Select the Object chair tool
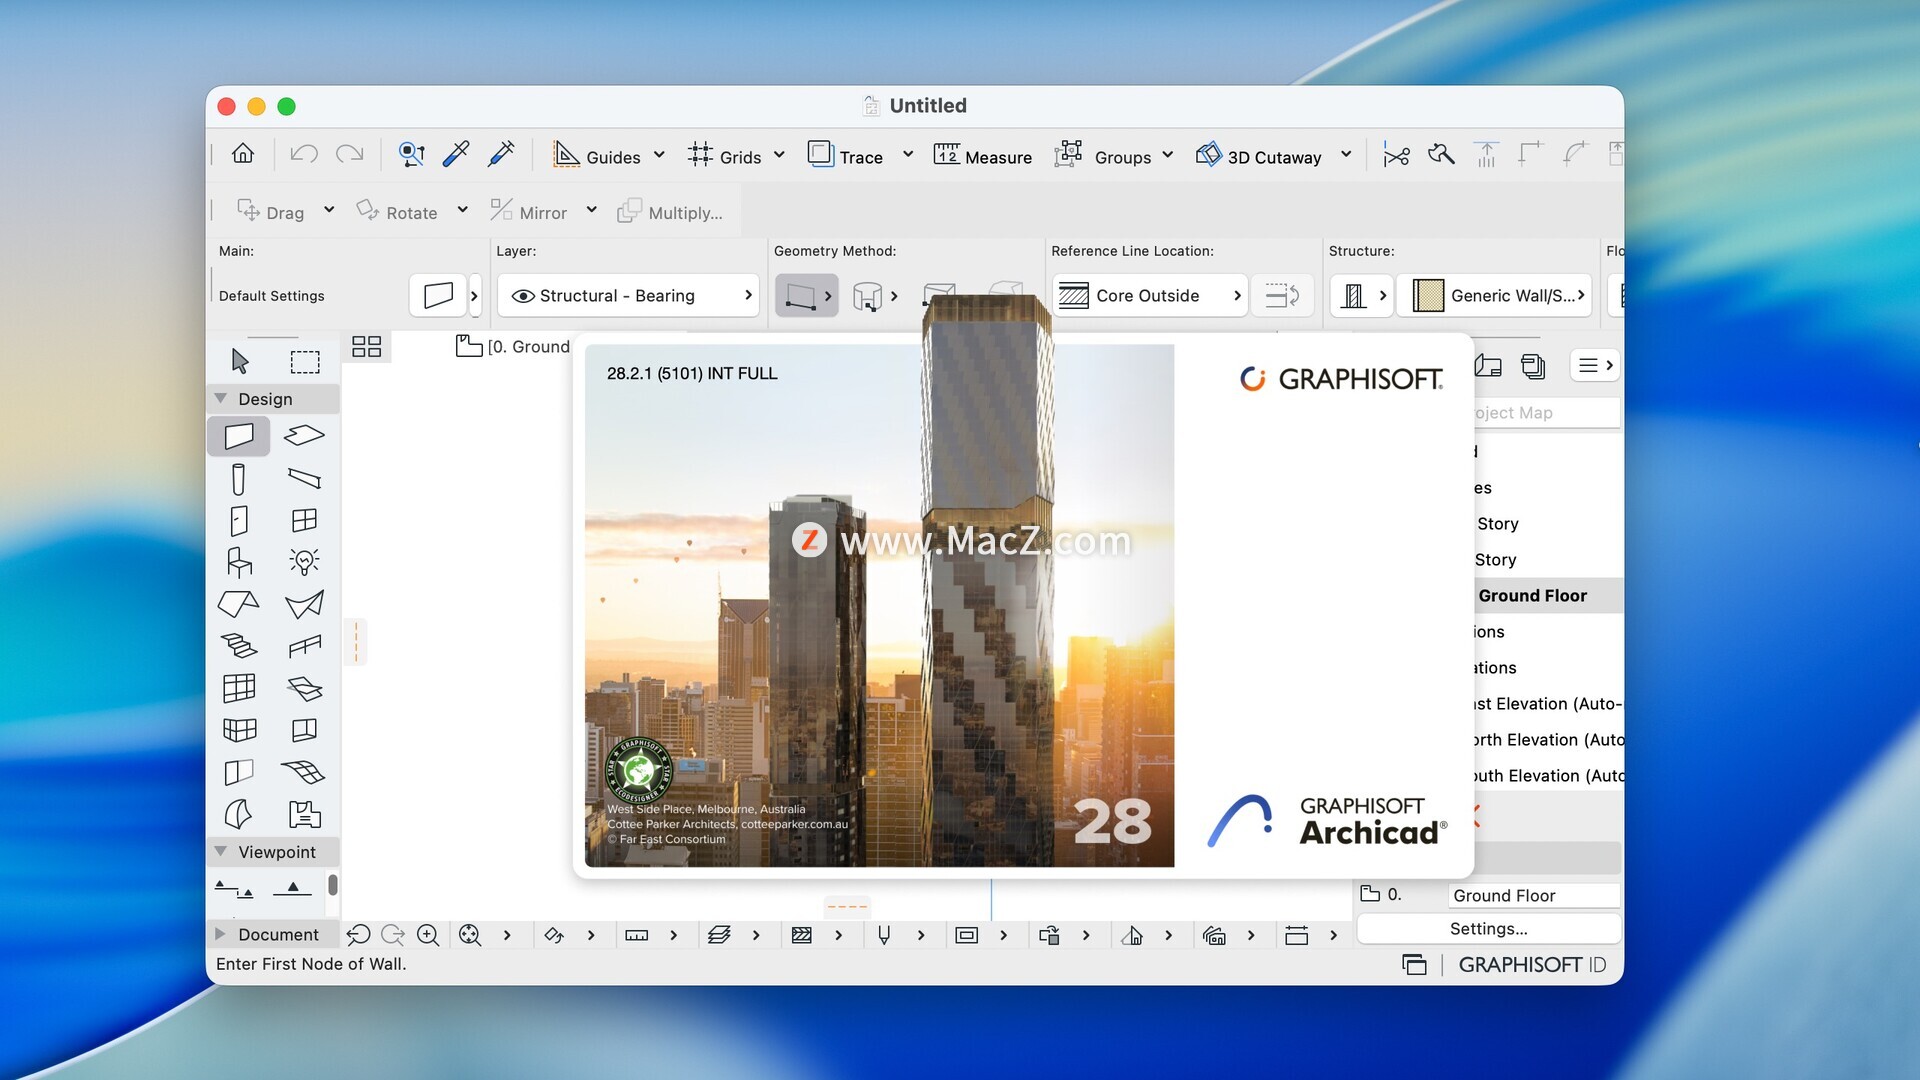This screenshot has width=1920, height=1080. pyautogui.click(x=239, y=563)
